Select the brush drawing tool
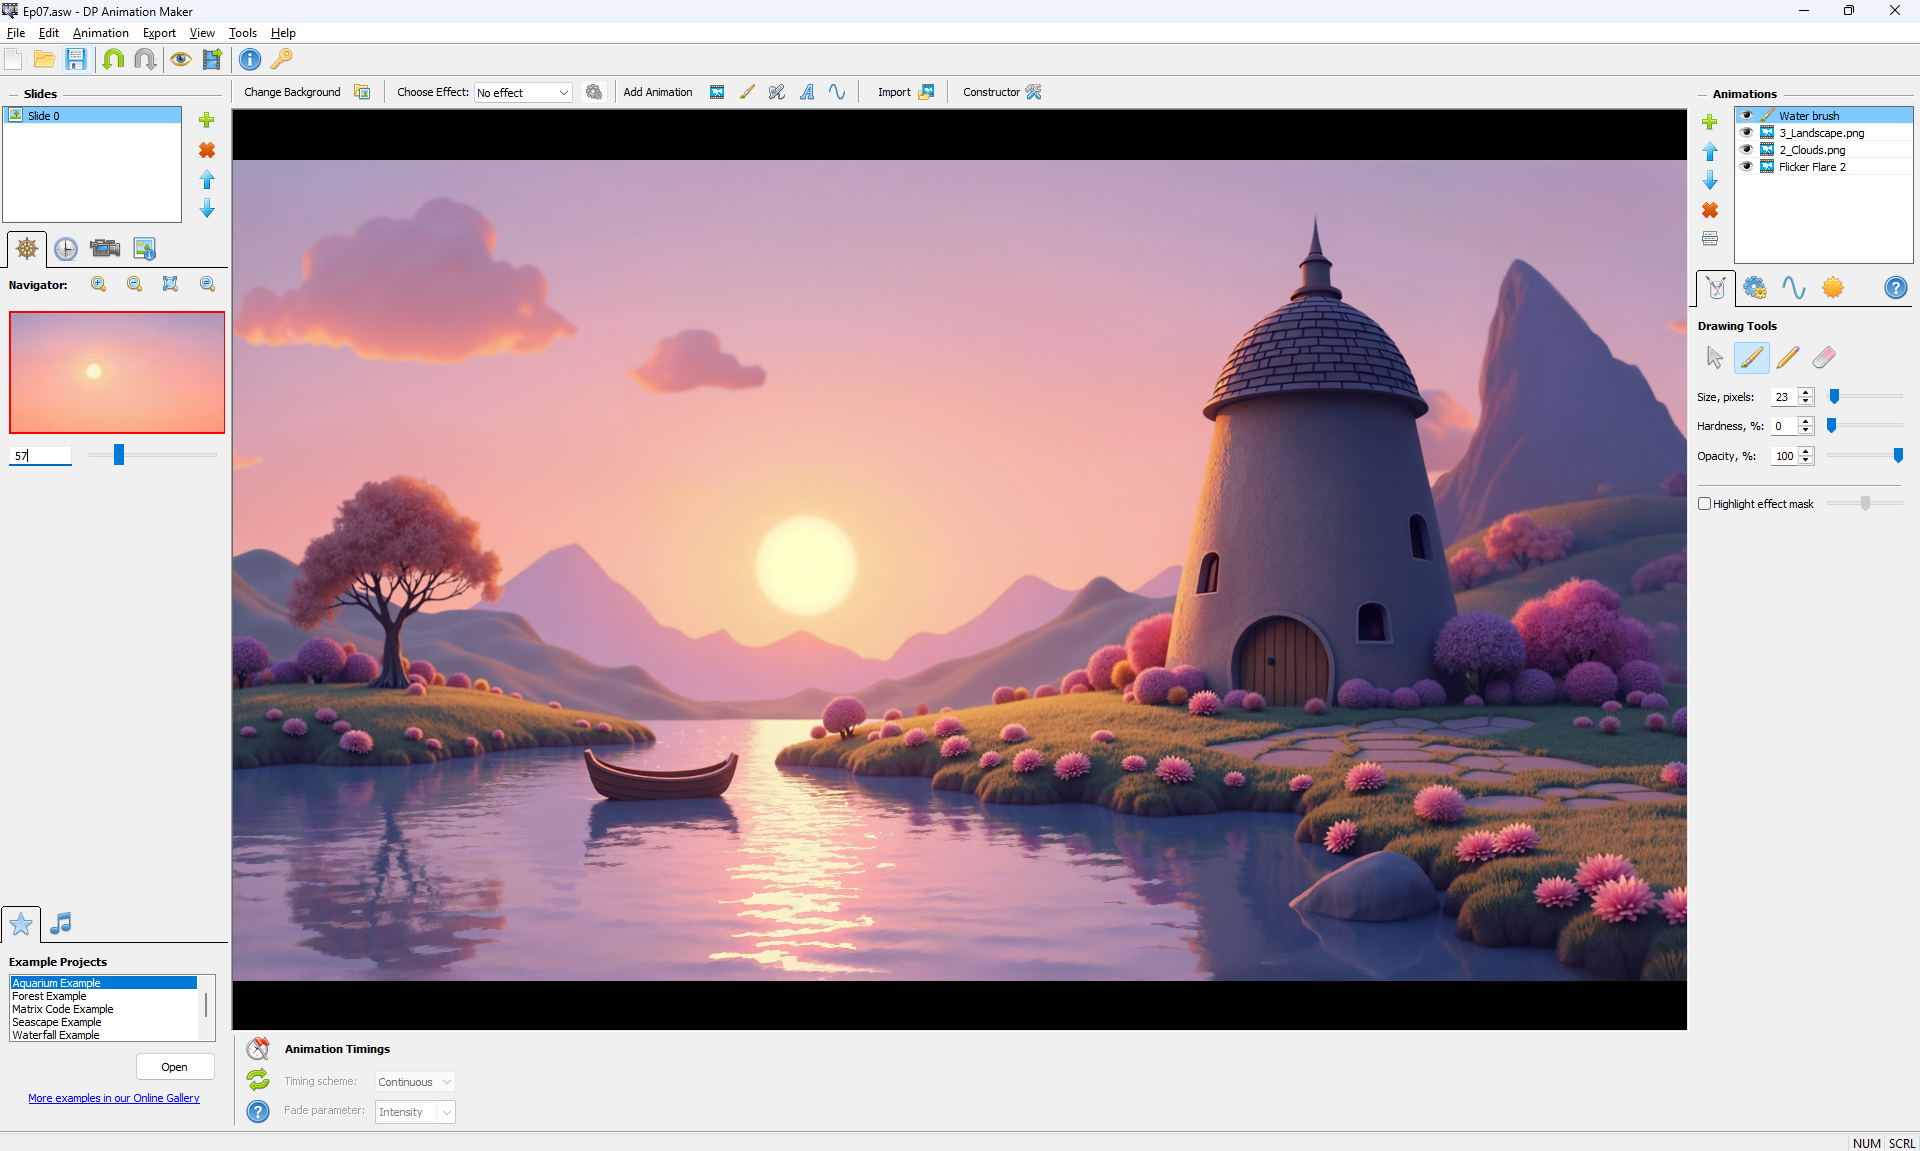Image resolution: width=1920 pixels, height=1151 pixels. 1751,357
